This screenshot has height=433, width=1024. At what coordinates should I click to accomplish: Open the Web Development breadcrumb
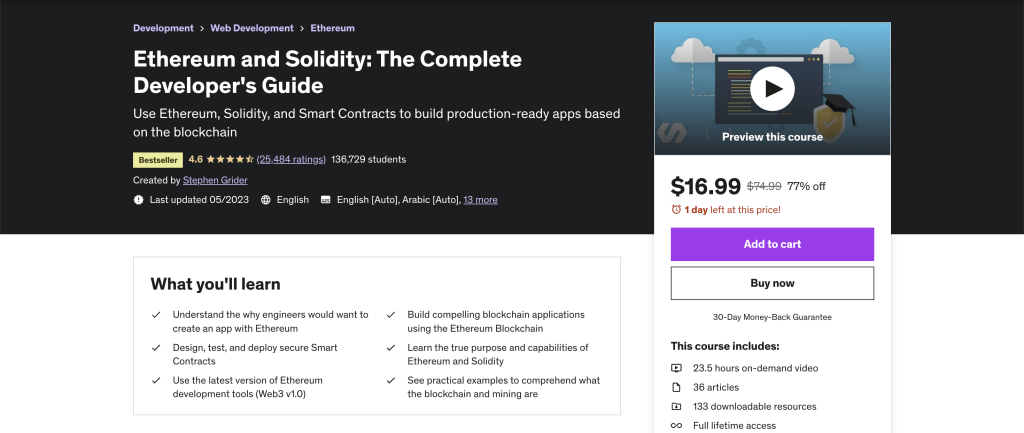(x=252, y=28)
